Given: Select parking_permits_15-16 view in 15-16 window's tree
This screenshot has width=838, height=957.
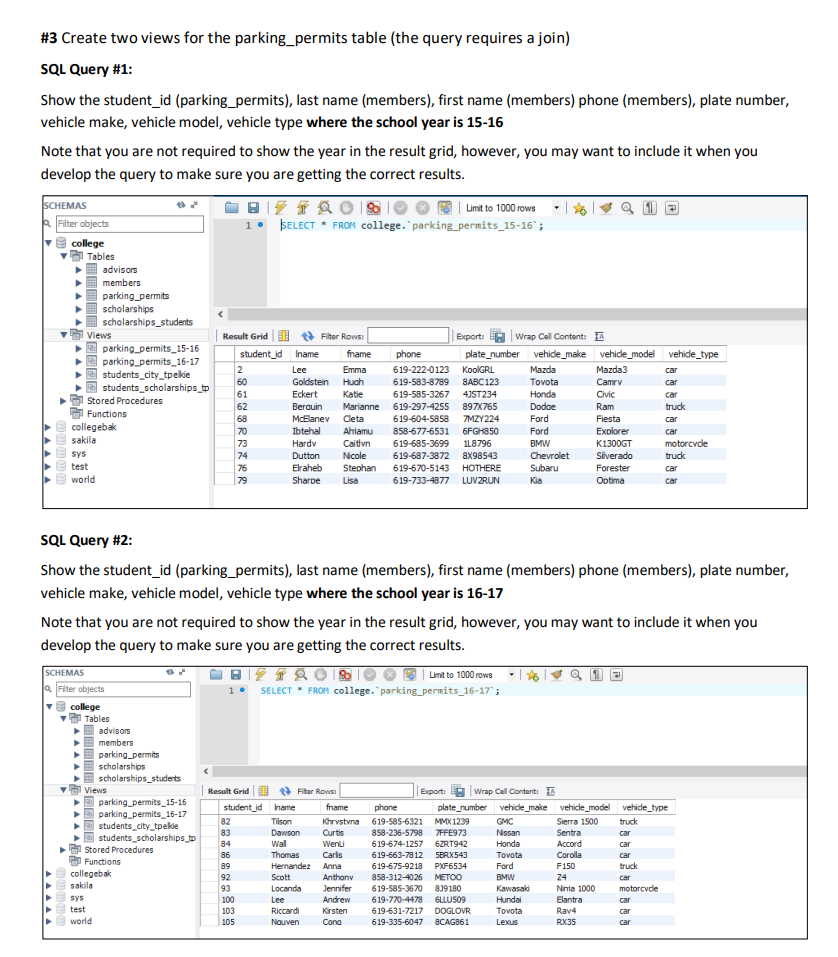Looking at the screenshot, I should 150,348.
